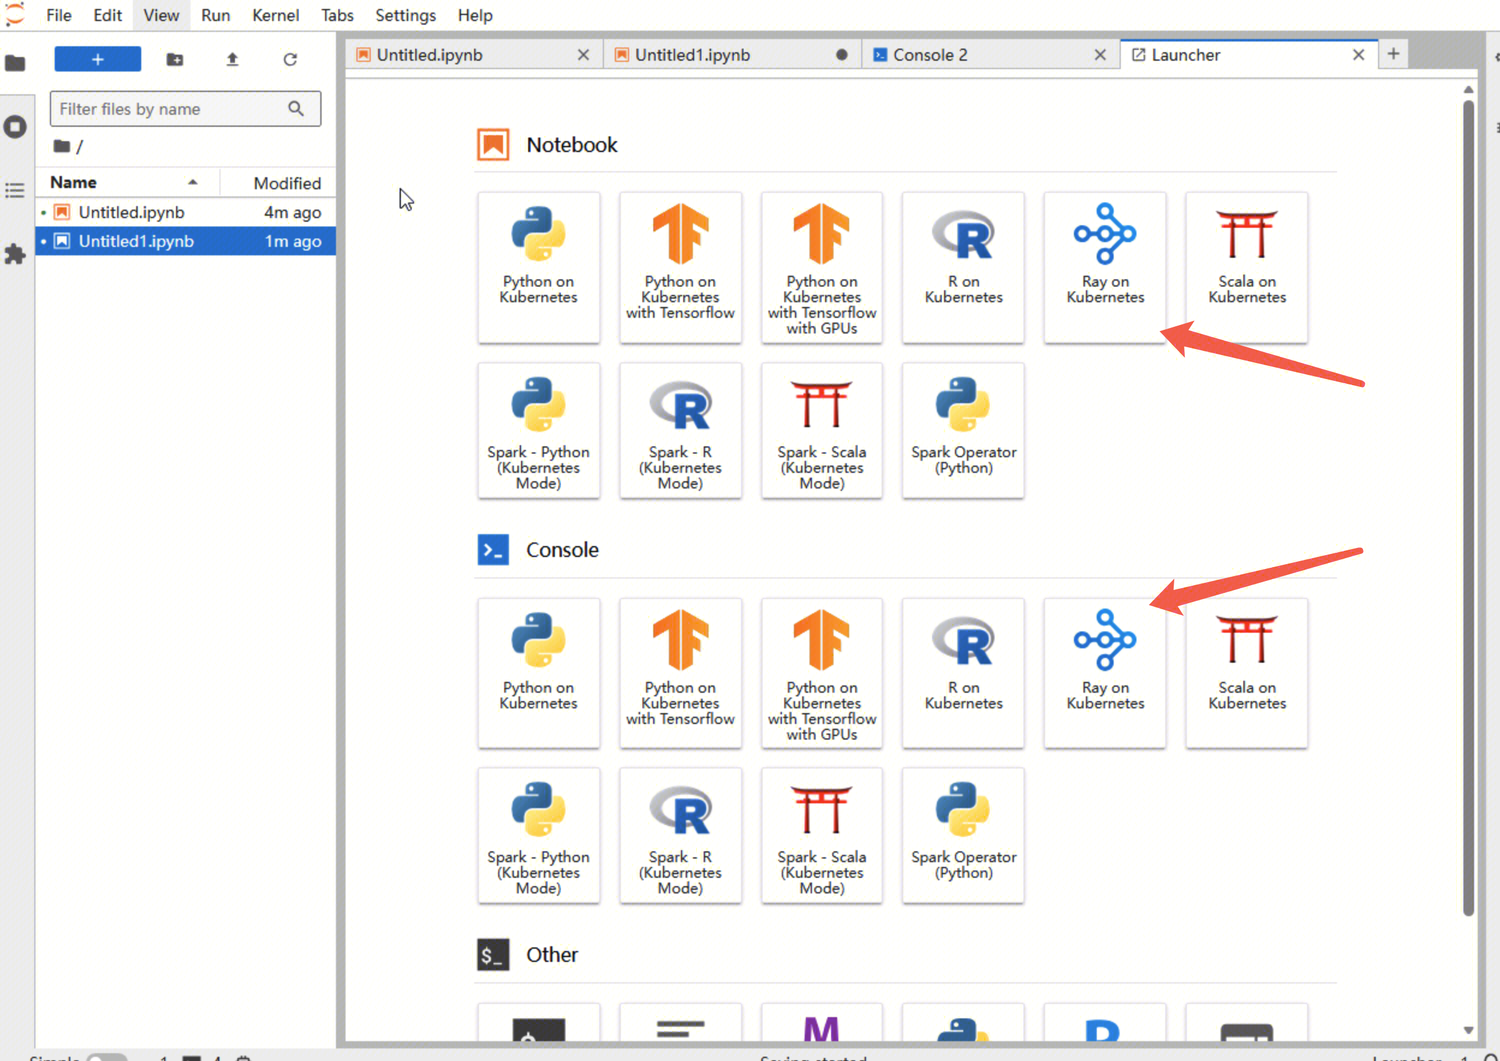This screenshot has width=1500, height=1061.
Task: Show Running Terminals and Kernels panel
Action: [x=15, y=127]
